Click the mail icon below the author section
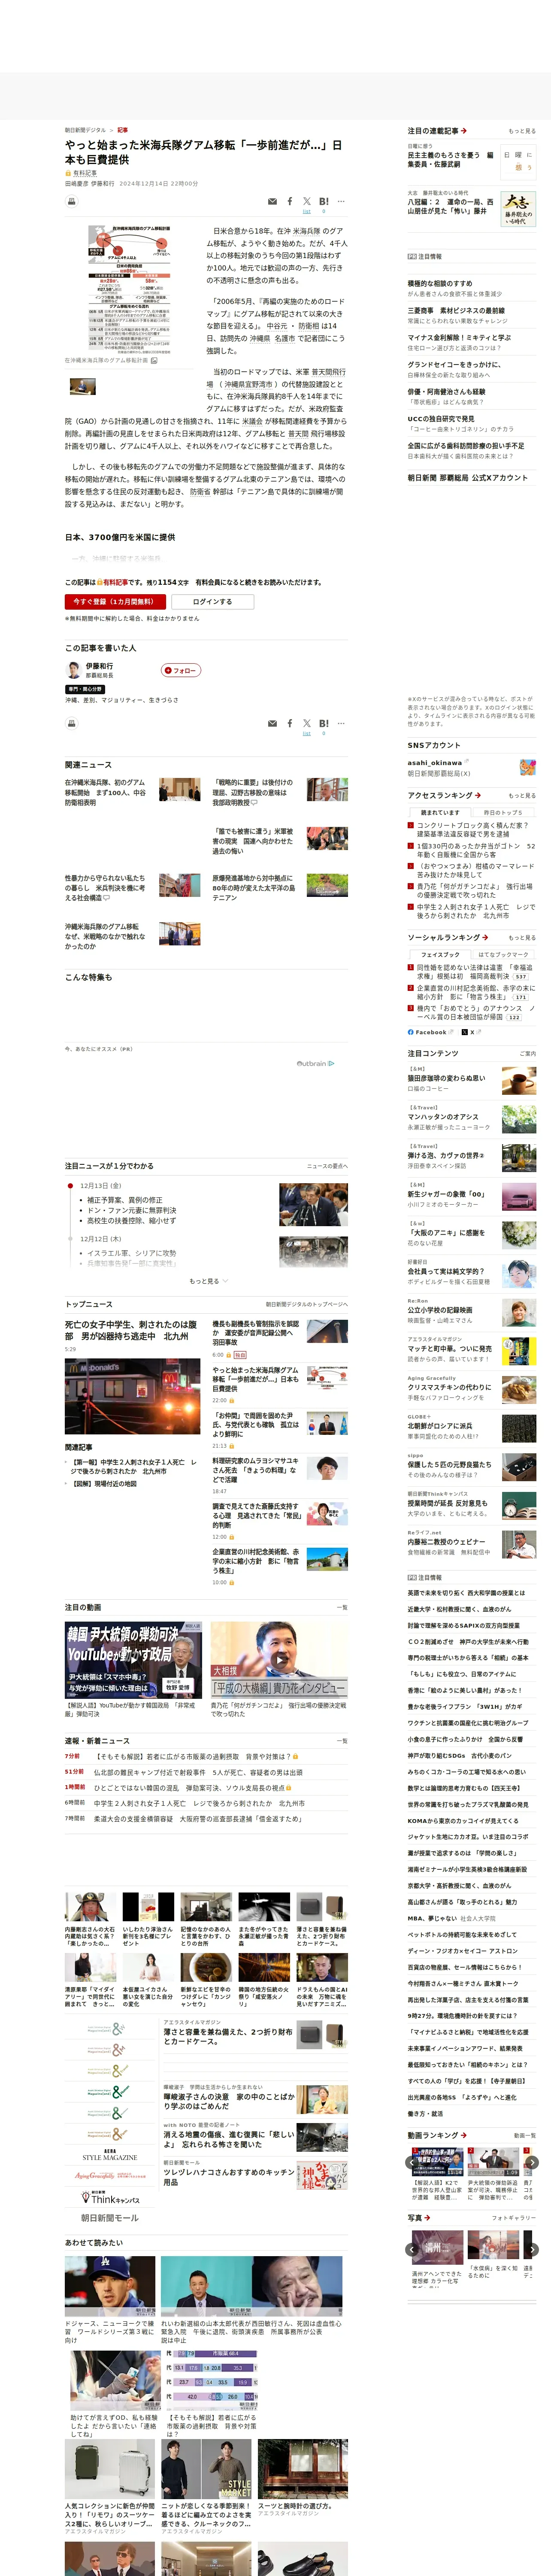The width and height of the screenshot is (551, 2576). 272,724
